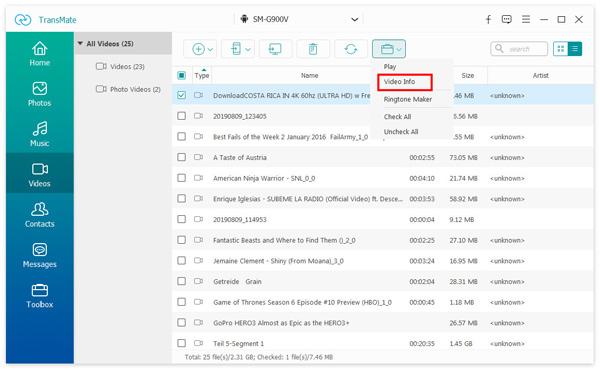The image size is (600, 370).
Task: Click the 1.45 GB size cell
Action: (x=461, y=343)
